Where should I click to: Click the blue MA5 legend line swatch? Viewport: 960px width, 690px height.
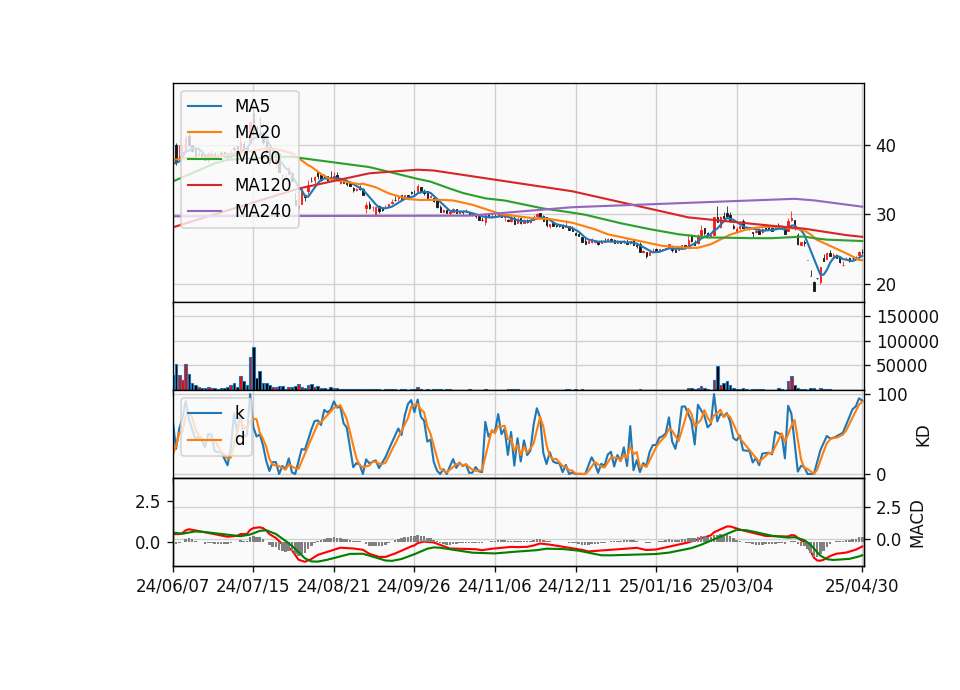tap(204, 107)
